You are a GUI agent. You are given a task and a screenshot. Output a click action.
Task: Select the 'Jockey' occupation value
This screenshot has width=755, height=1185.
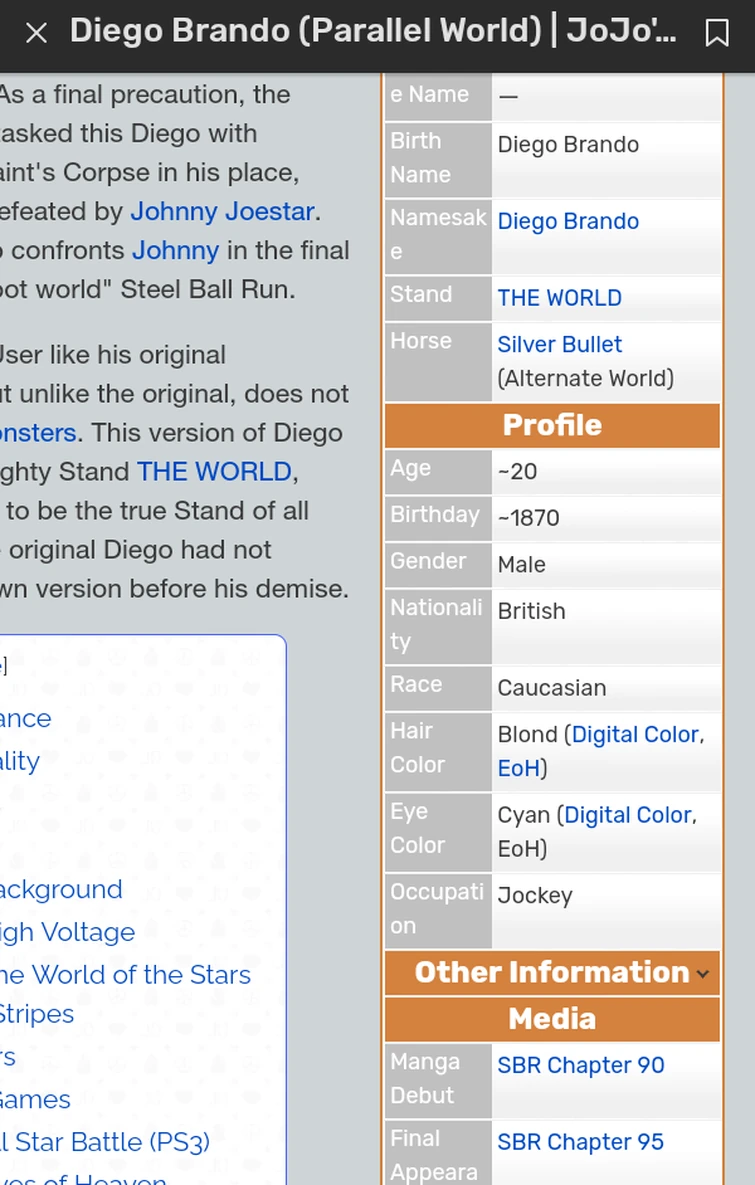click(535, 896)
